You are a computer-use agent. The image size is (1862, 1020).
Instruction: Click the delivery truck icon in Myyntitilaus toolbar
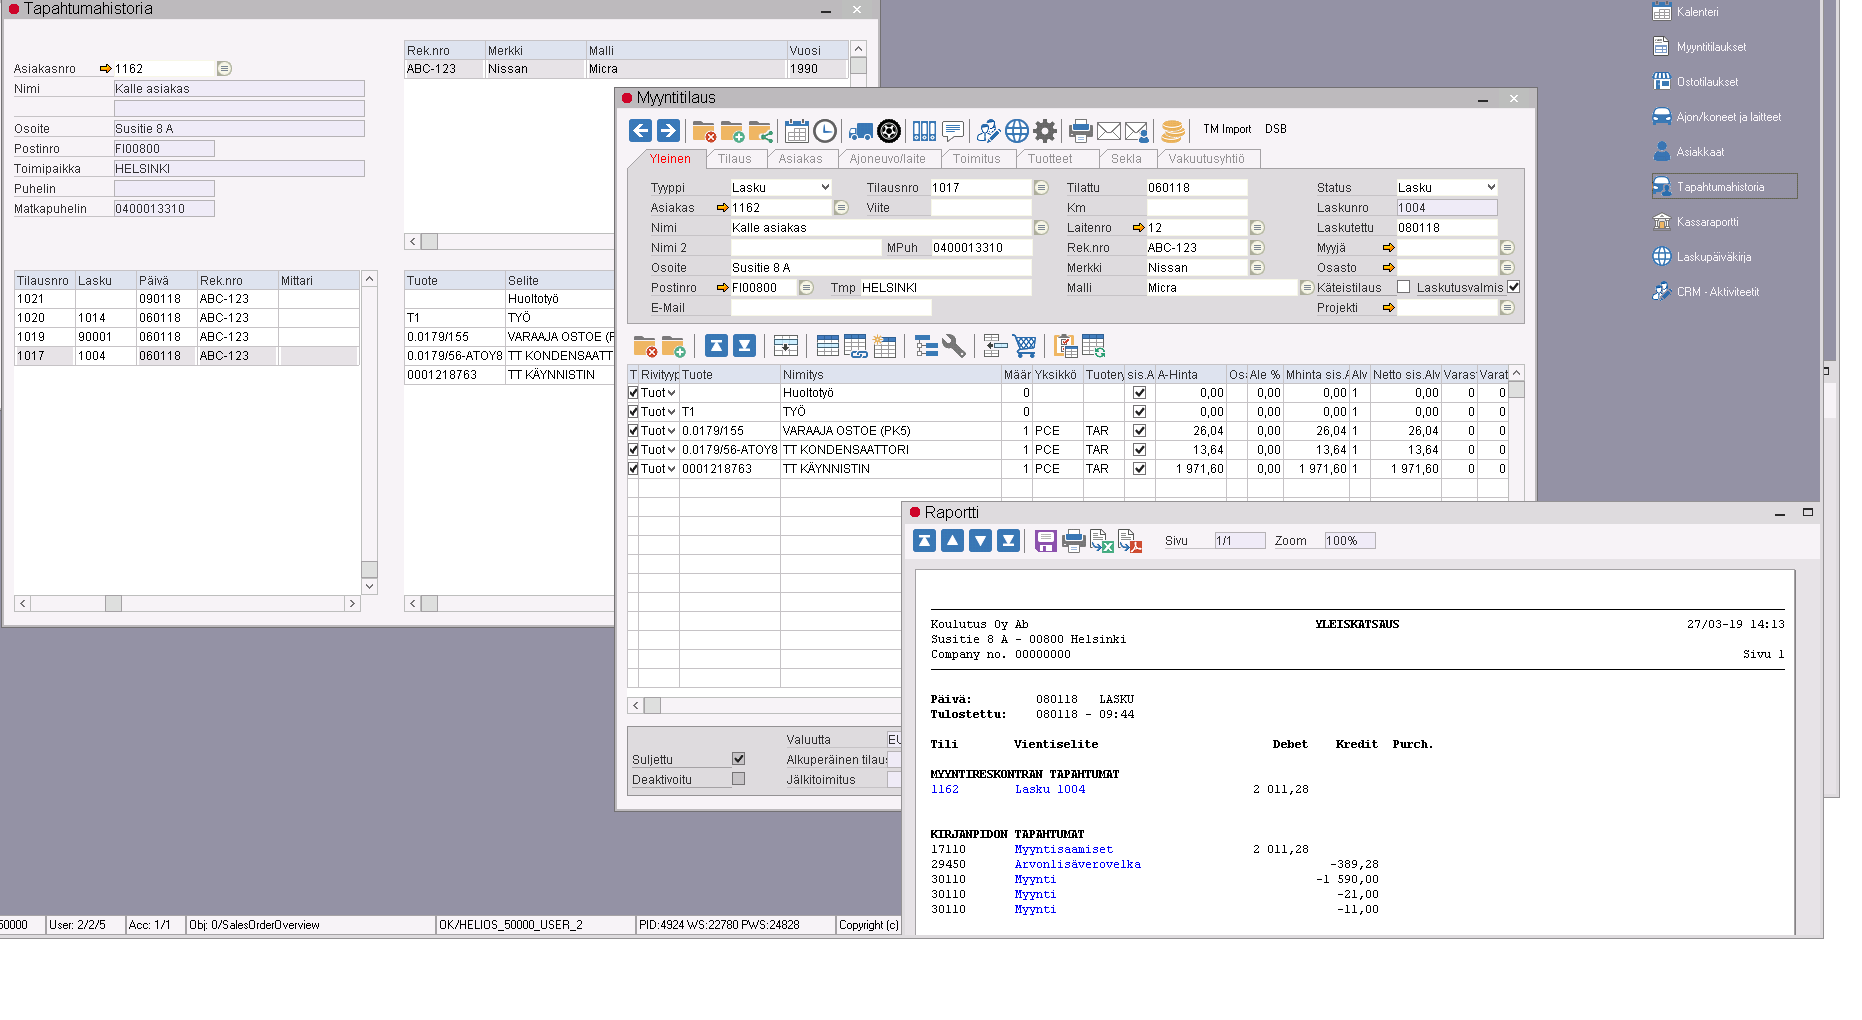point(860,131)
